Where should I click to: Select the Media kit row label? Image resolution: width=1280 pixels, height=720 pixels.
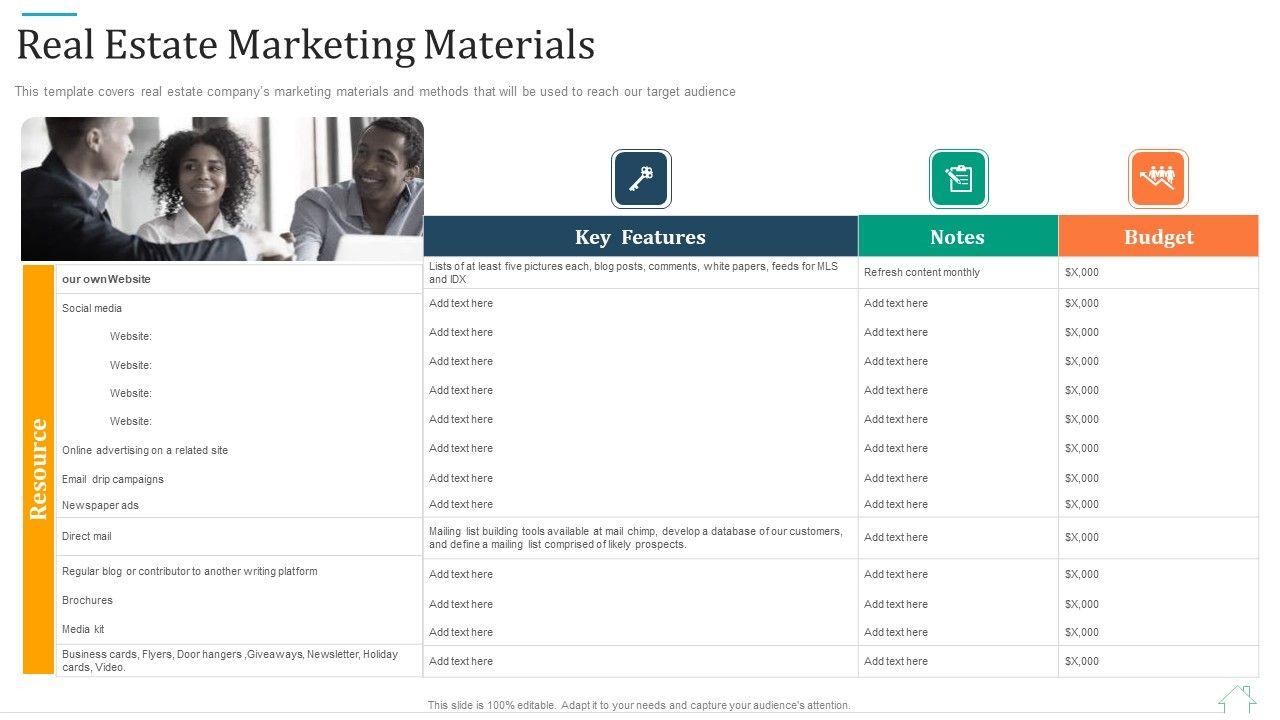coord(83,629)
